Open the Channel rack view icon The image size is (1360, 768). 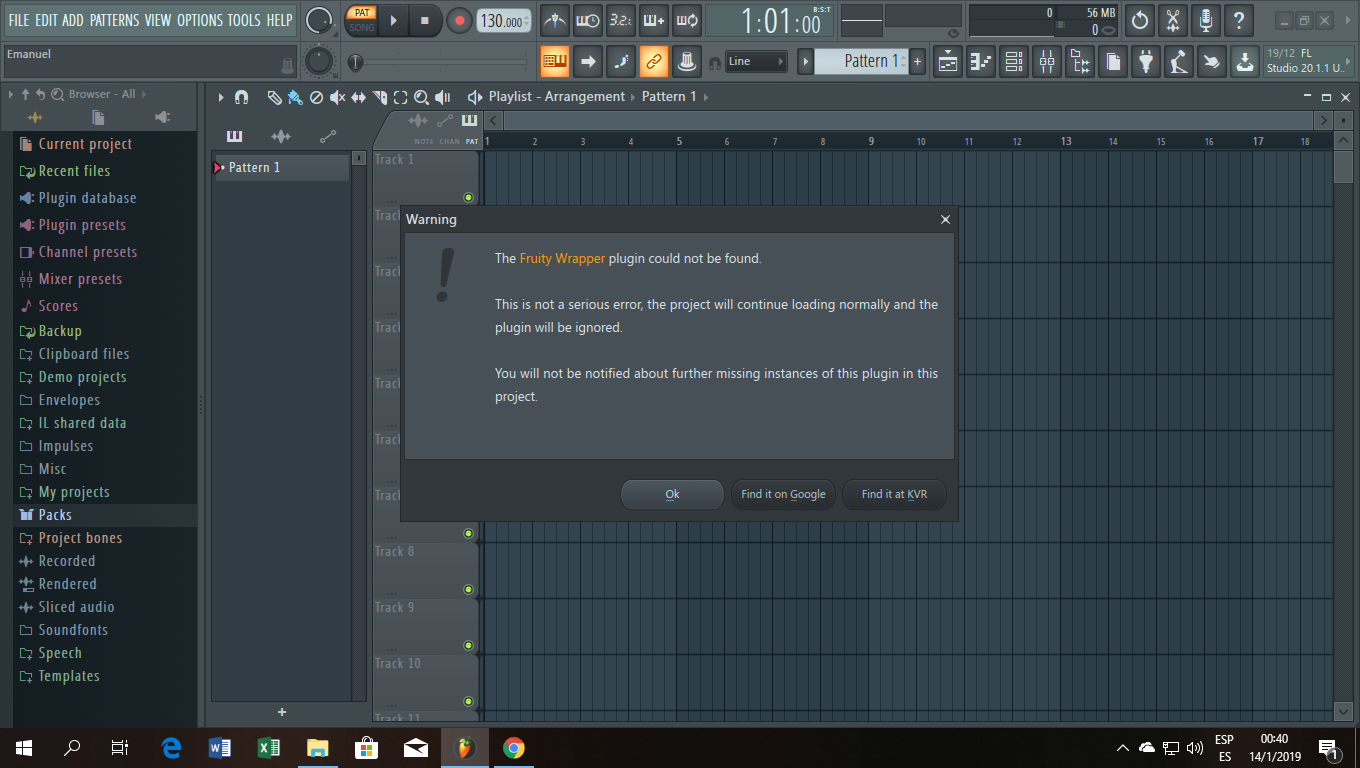pyautogui.click(x=1014, y=61)
